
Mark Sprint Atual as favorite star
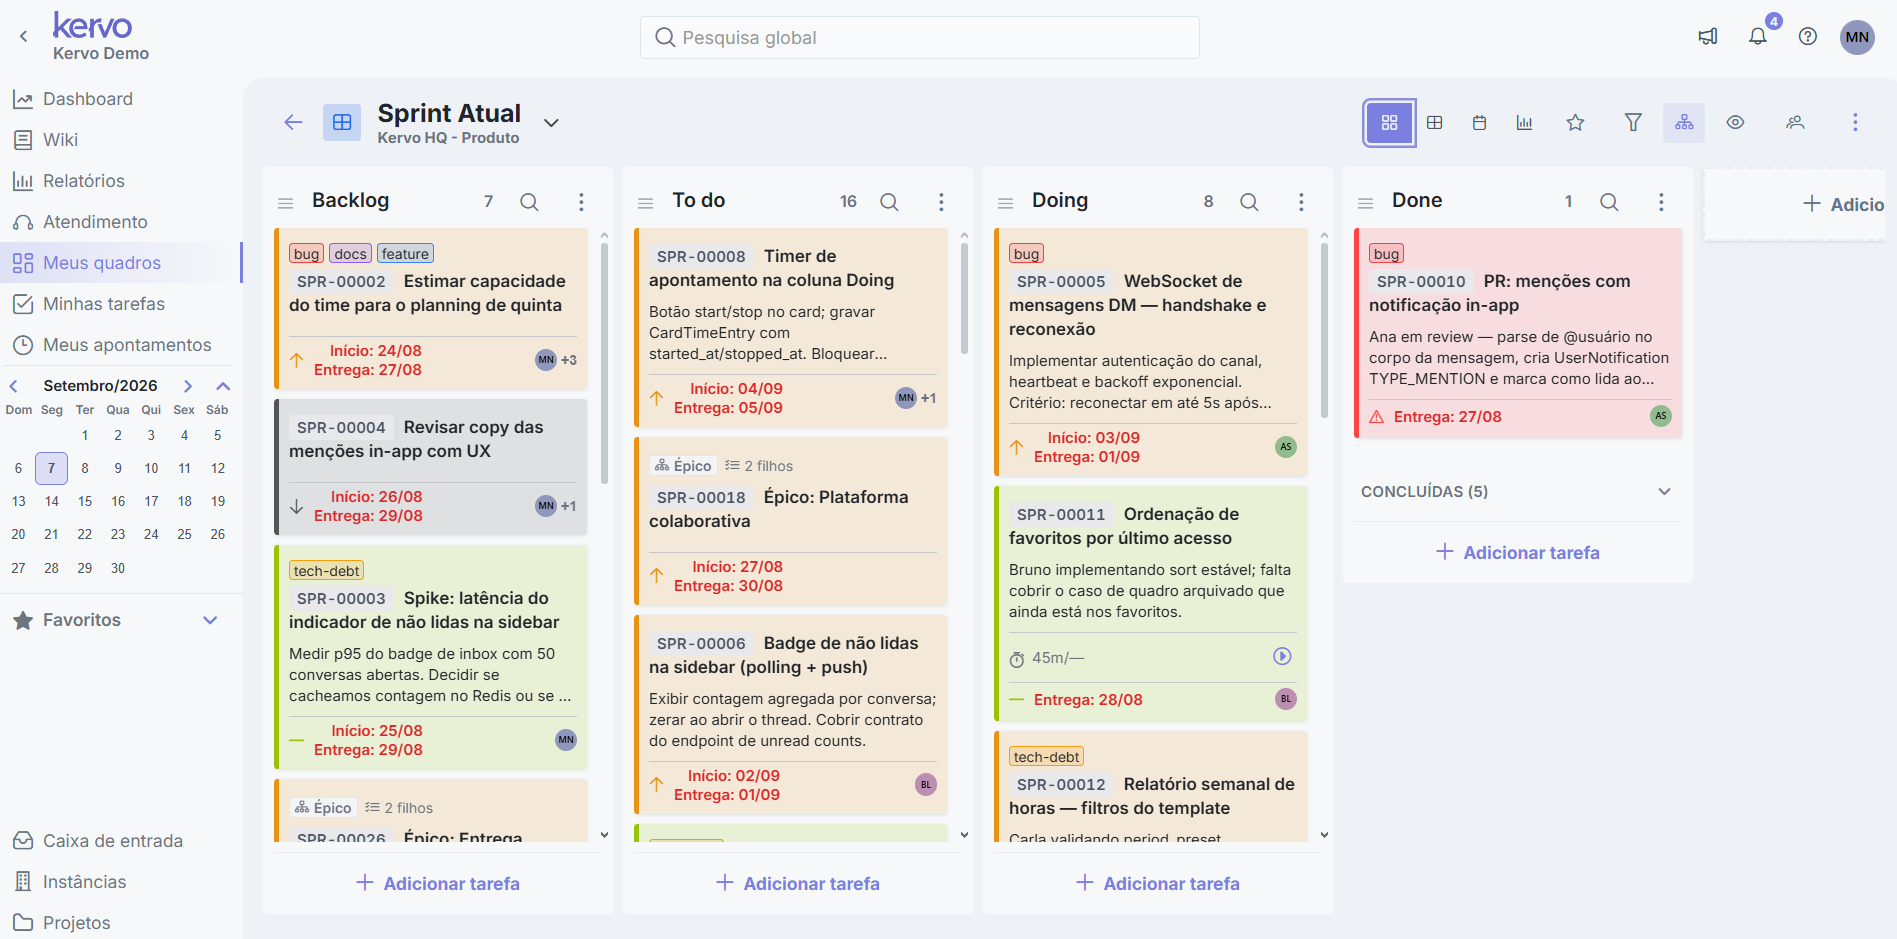(x=1576, y=123)
